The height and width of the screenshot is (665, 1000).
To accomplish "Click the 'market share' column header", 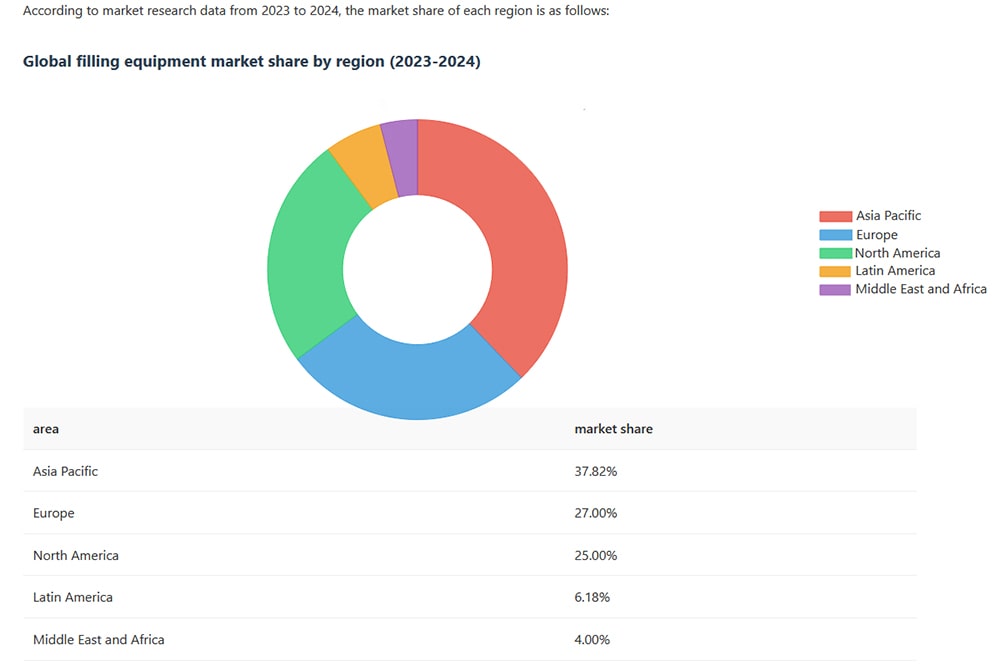I will (614, 429).
